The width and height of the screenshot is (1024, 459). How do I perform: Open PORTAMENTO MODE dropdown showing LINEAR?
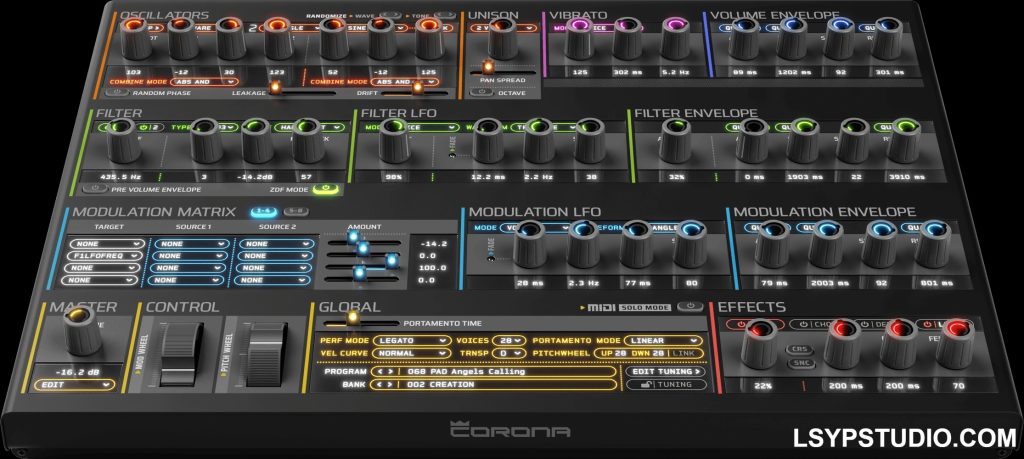tap(662, 340)
